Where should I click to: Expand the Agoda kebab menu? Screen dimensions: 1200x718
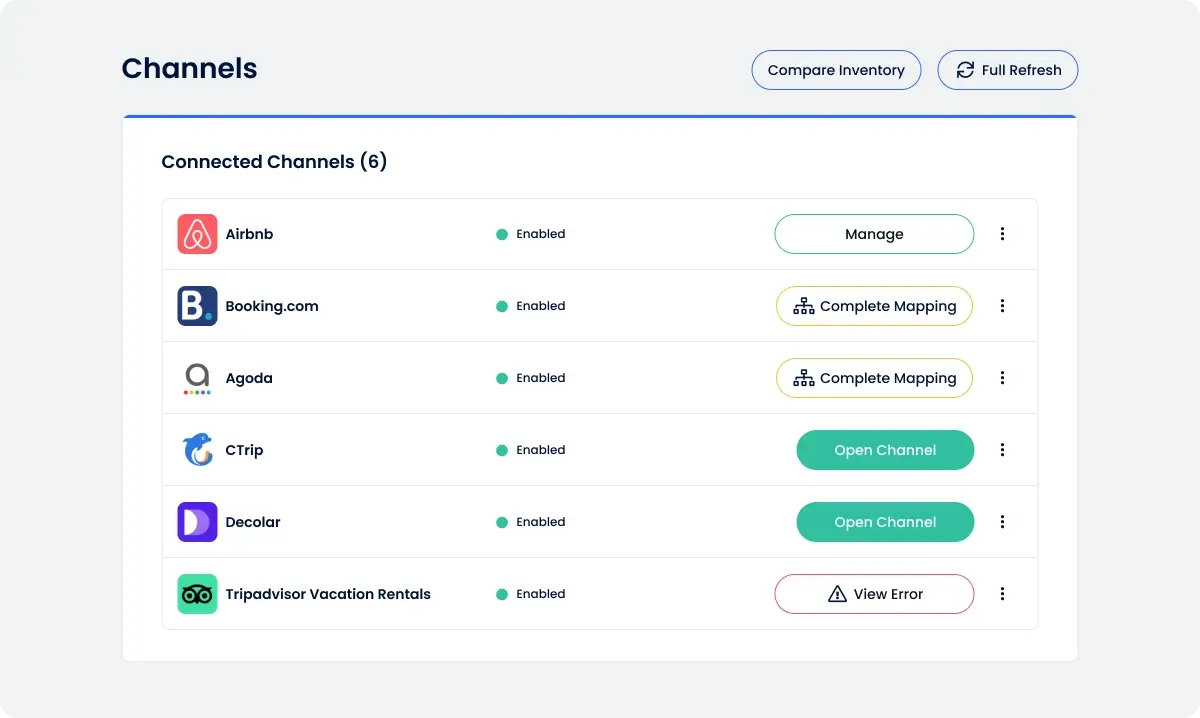pos(1002,378)
